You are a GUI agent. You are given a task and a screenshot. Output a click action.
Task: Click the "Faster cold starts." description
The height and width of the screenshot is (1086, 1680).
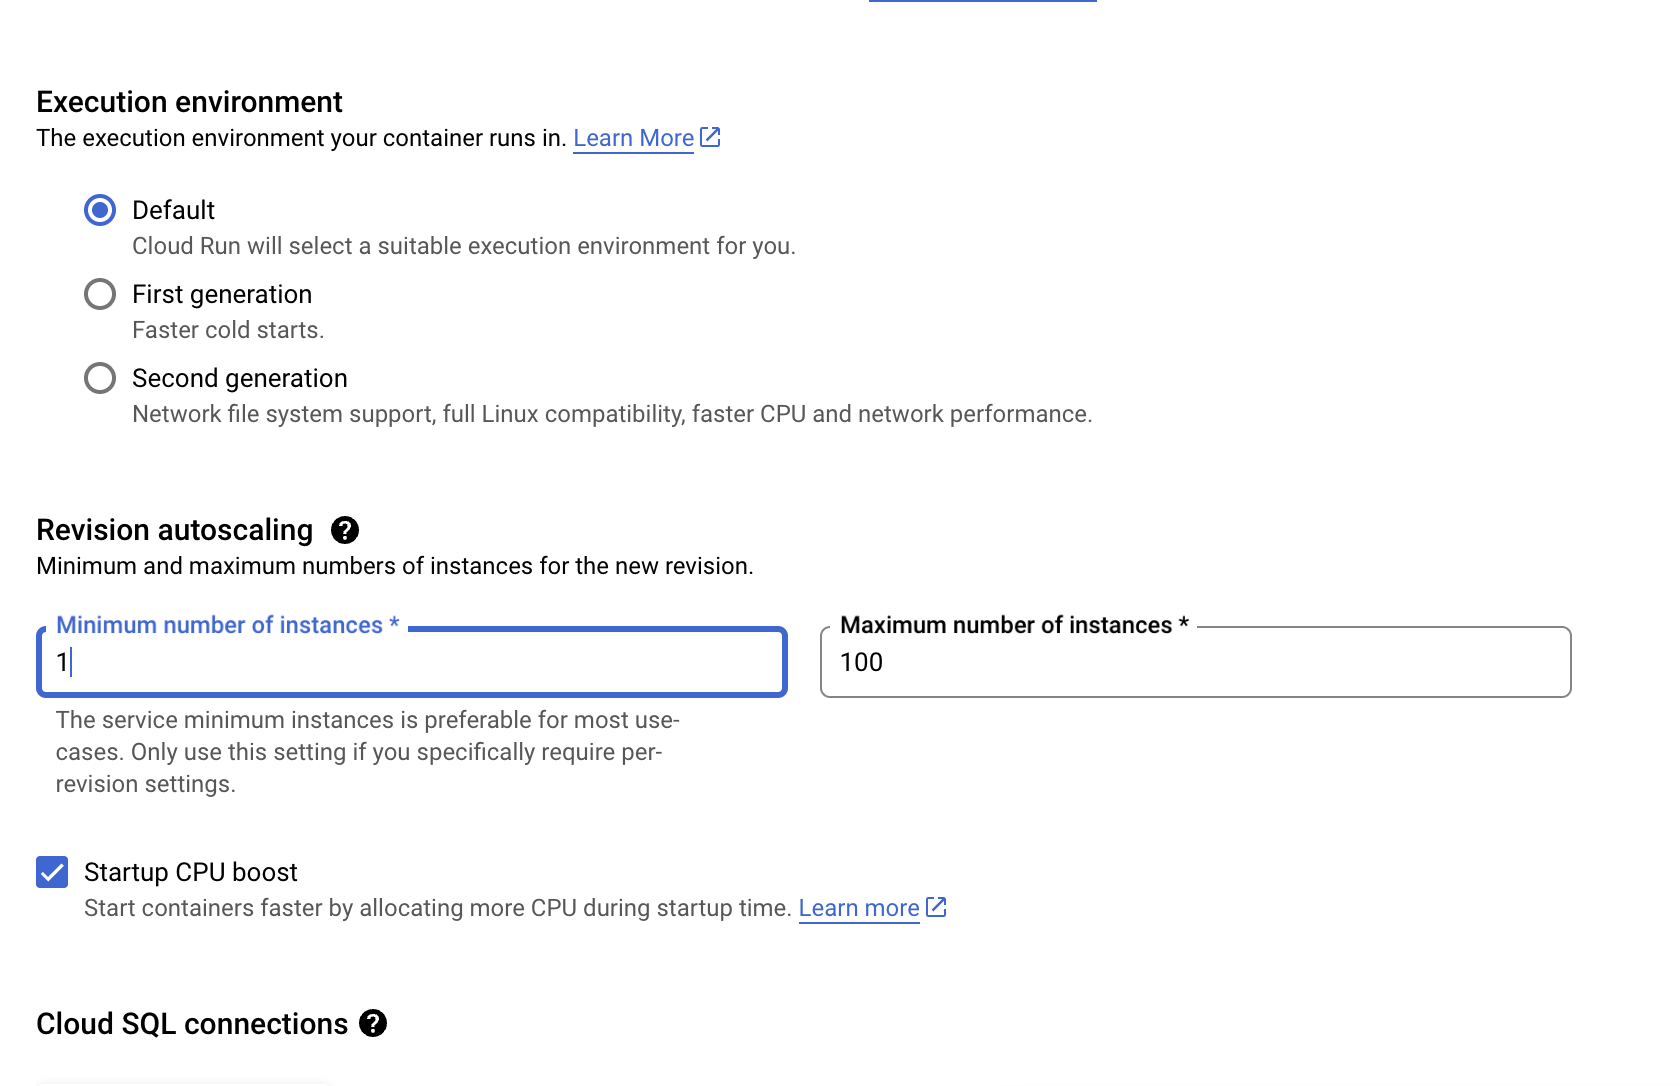pyautogui.click(x=228, y=330)
